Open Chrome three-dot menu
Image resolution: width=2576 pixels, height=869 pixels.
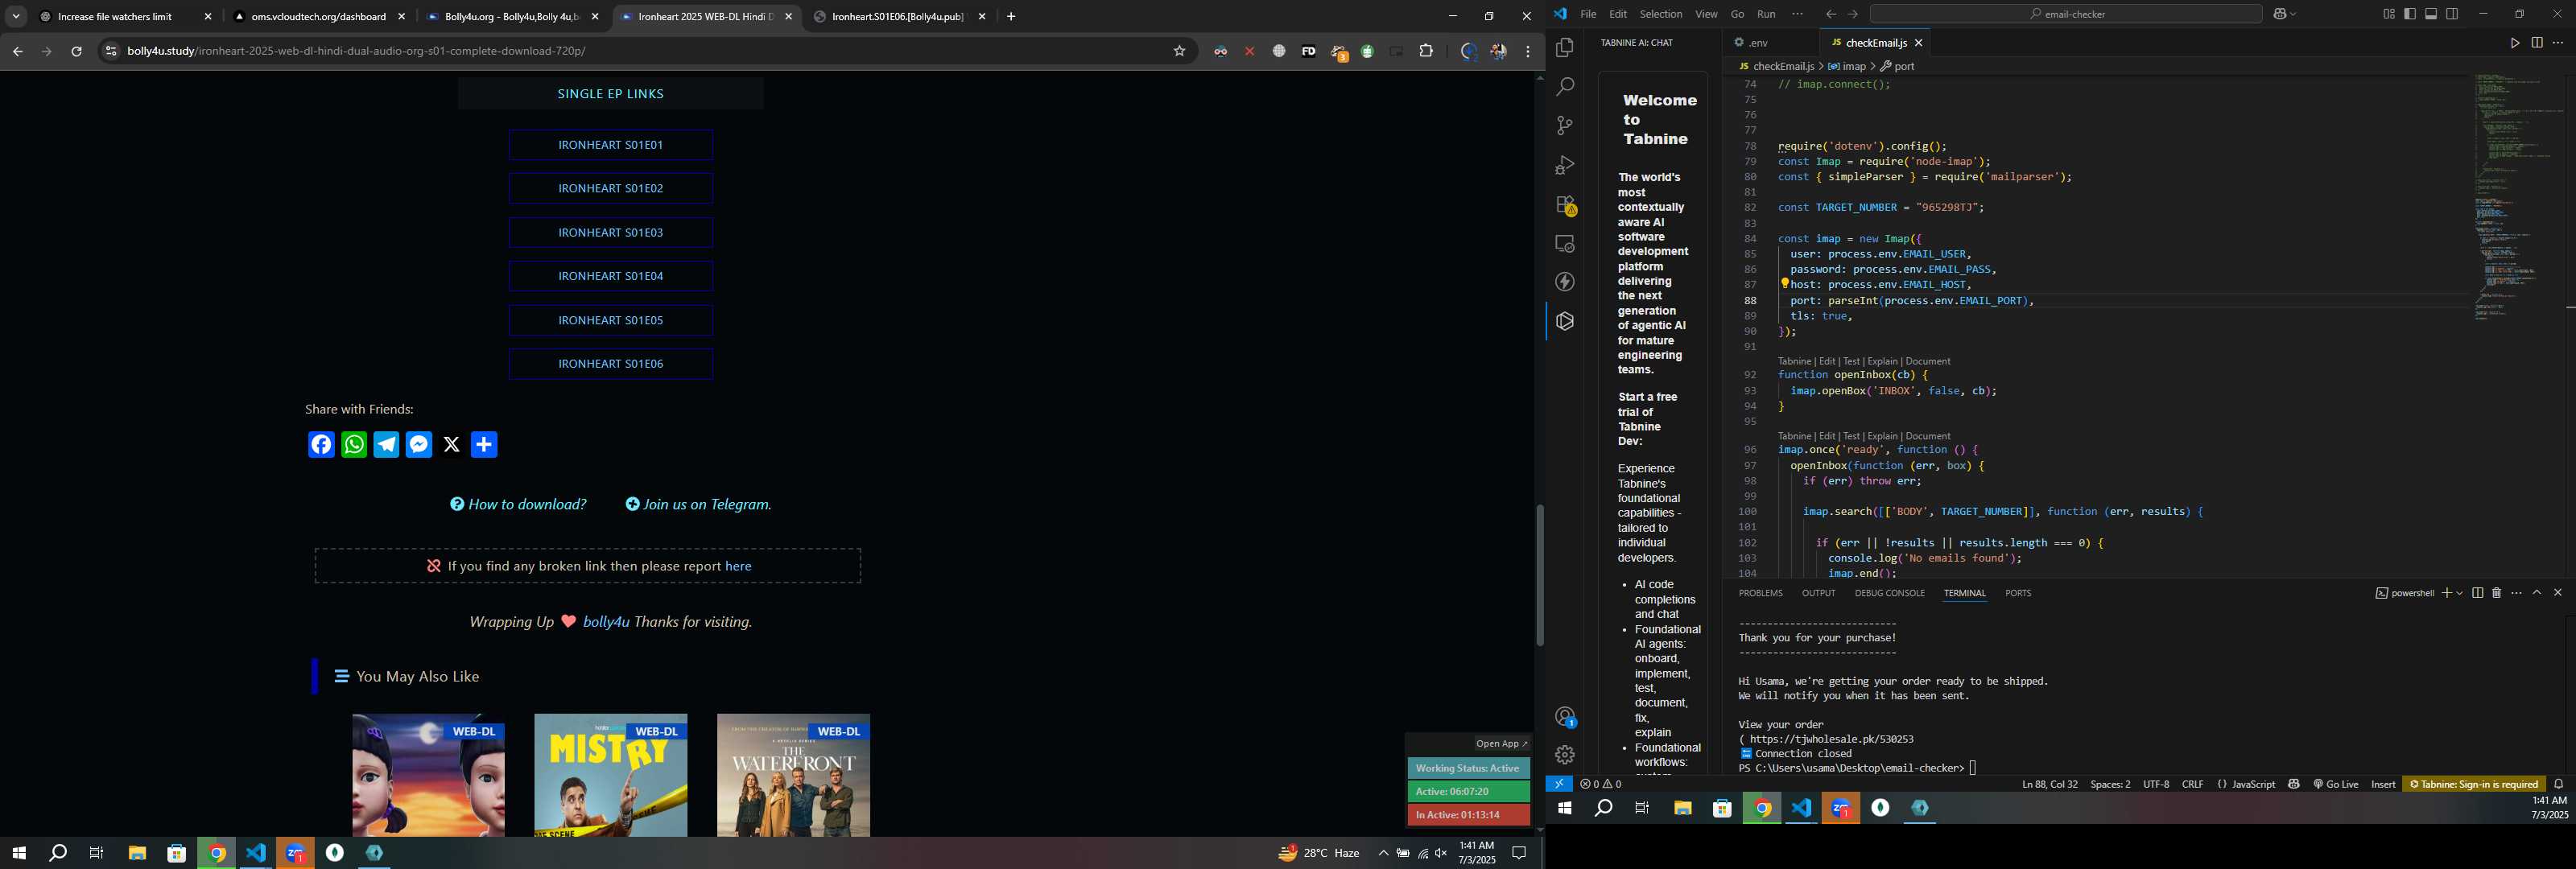pos(1528,51)
